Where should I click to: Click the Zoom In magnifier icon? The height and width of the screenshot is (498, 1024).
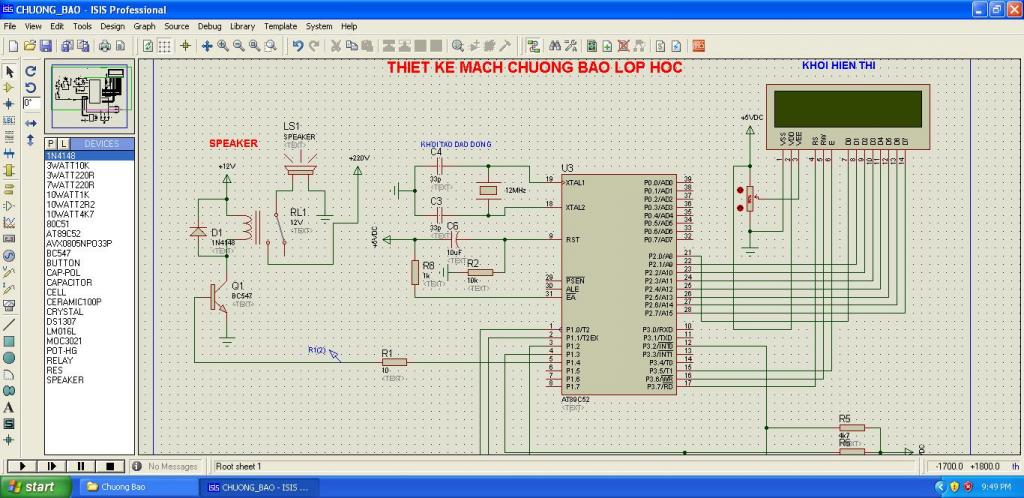(x=223, y=46)
